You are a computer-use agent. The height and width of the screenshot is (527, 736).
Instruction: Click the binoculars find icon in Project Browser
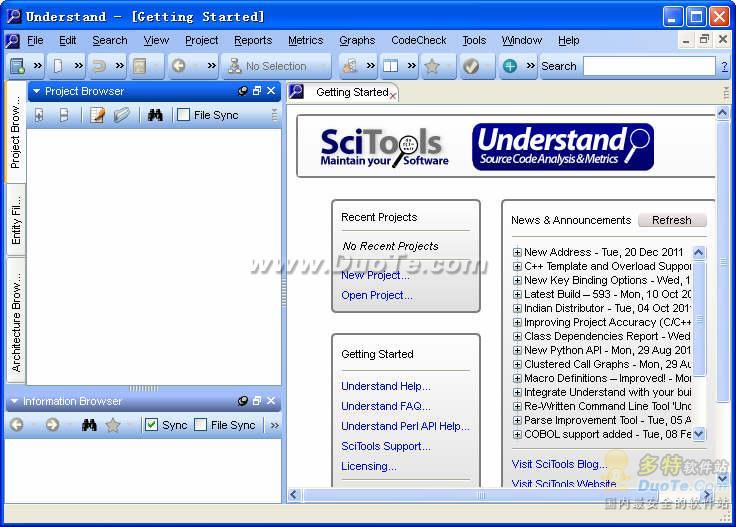tap(155, 115)
